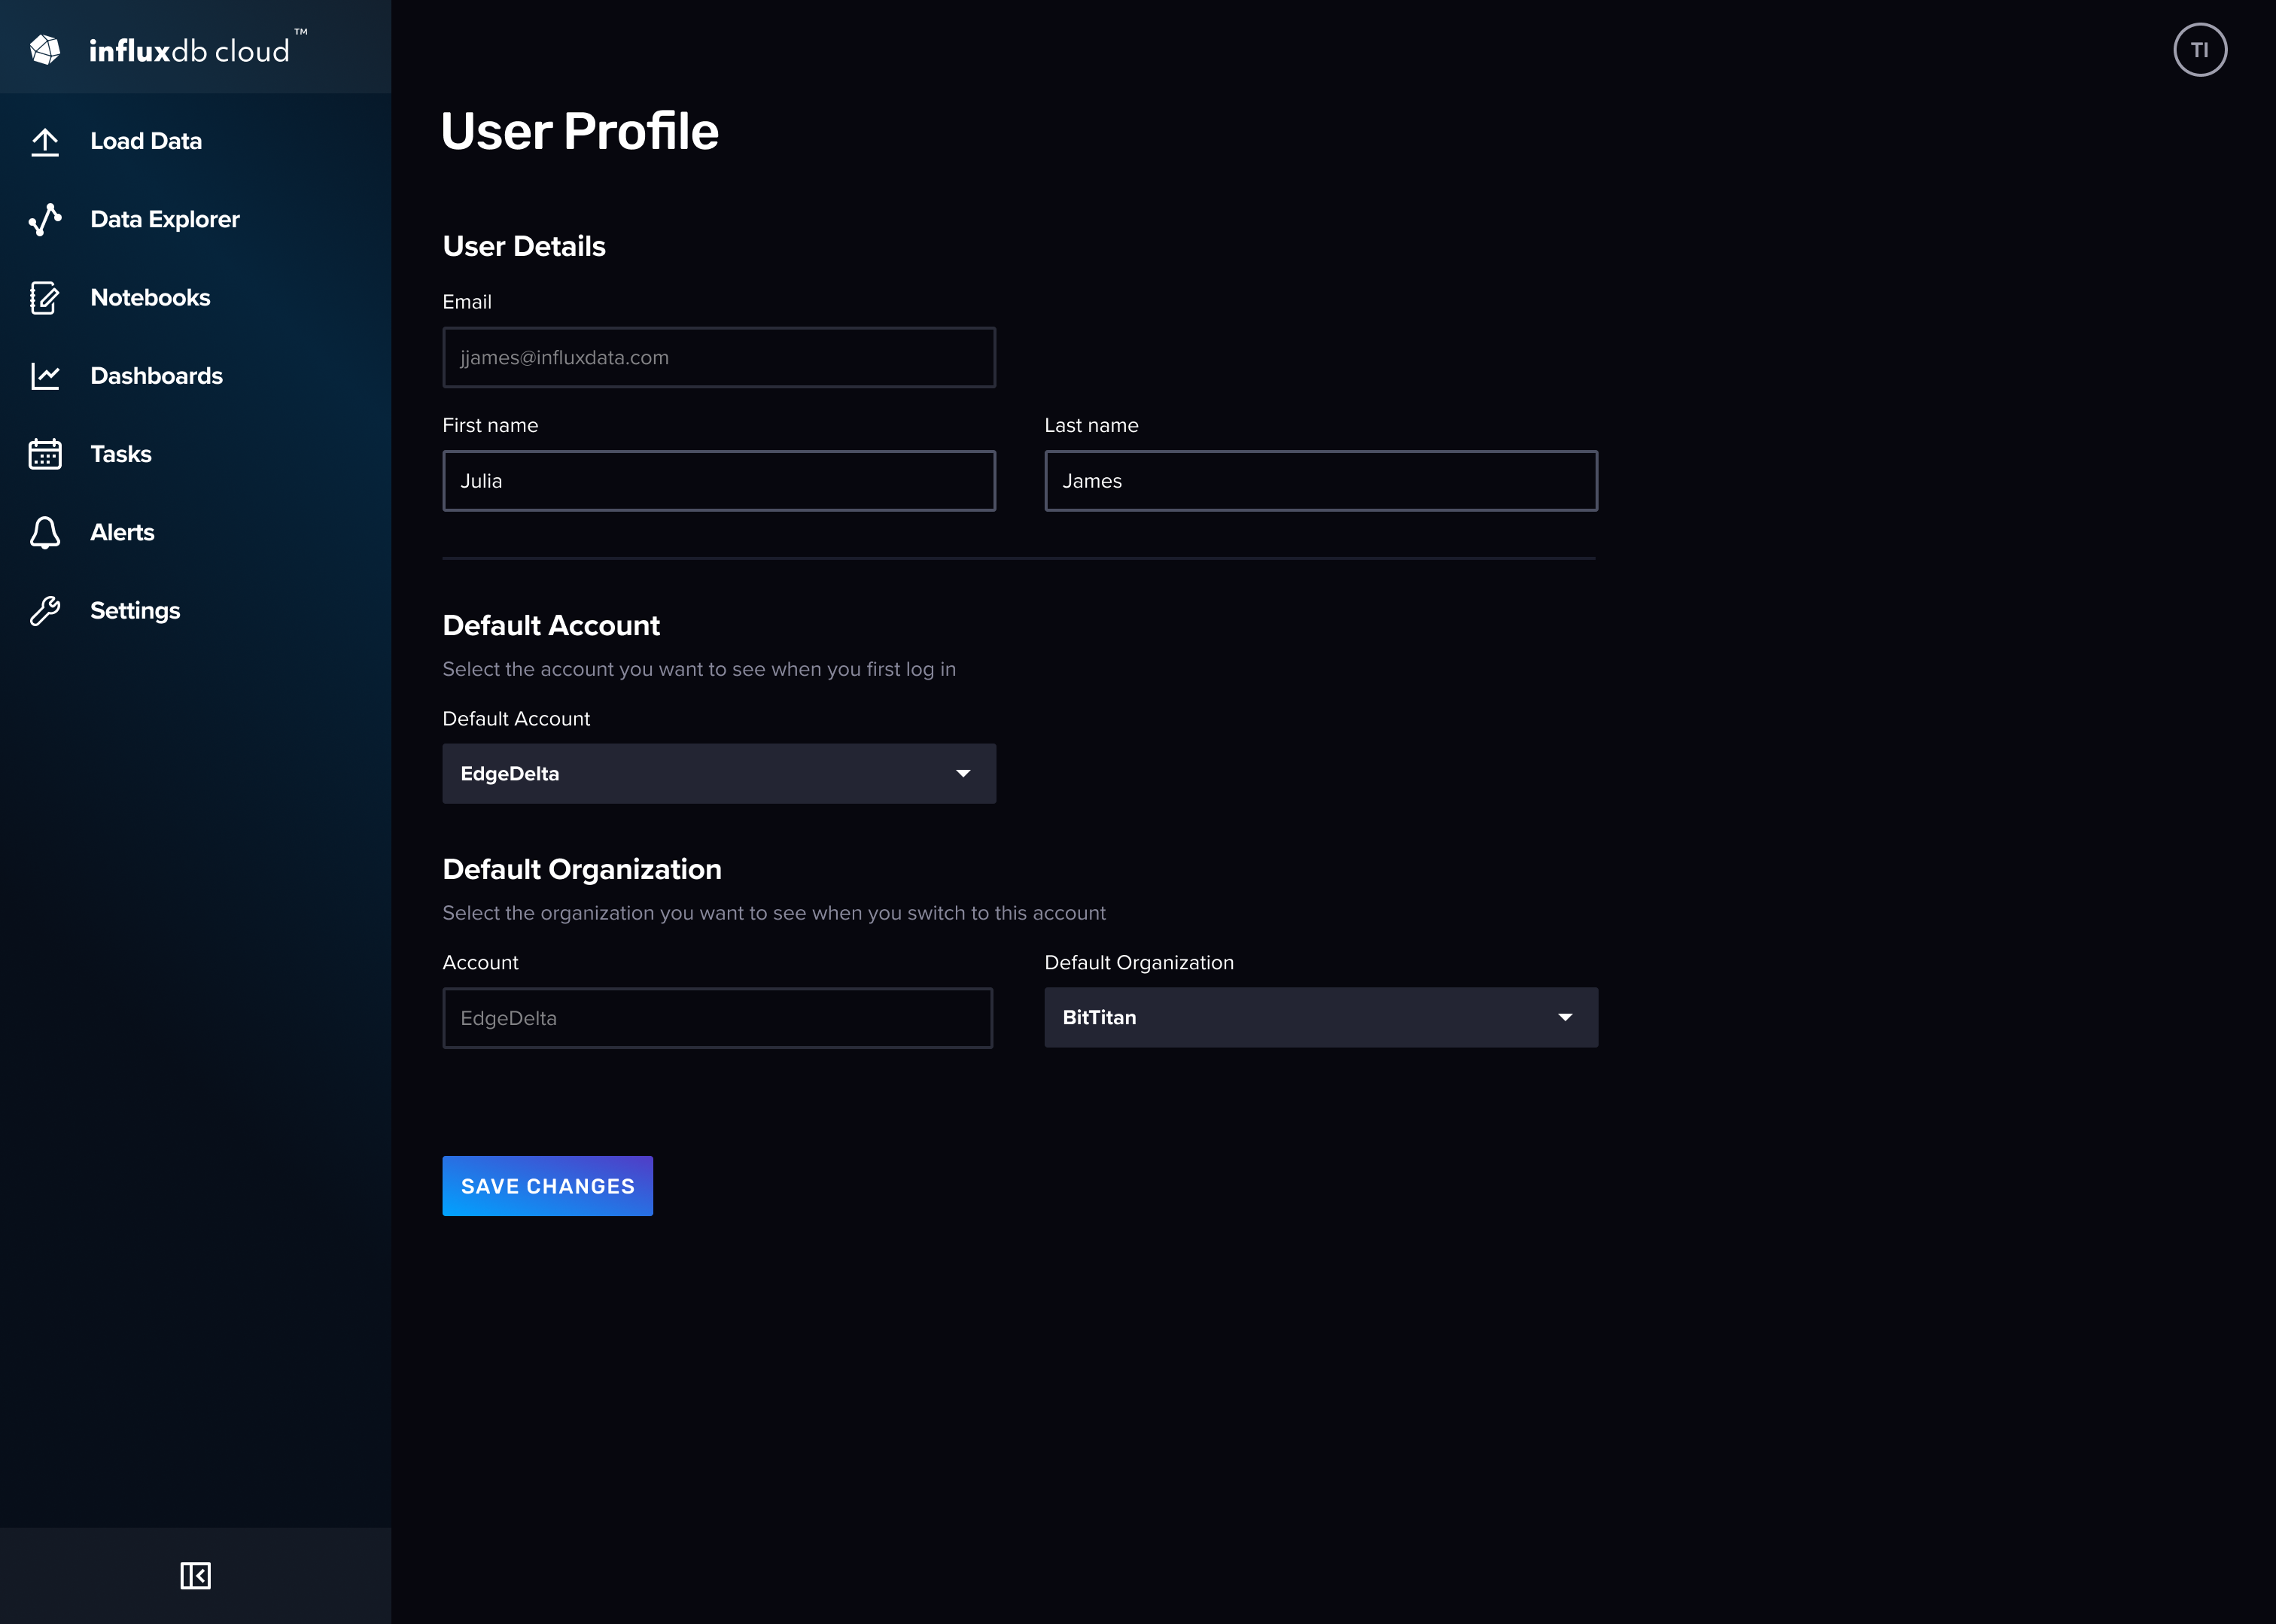Collapse the sidebar with the bottom icon
Image resolution: width=2276 pixels, height=1624 pixels.
click(x=196, y=1576)
